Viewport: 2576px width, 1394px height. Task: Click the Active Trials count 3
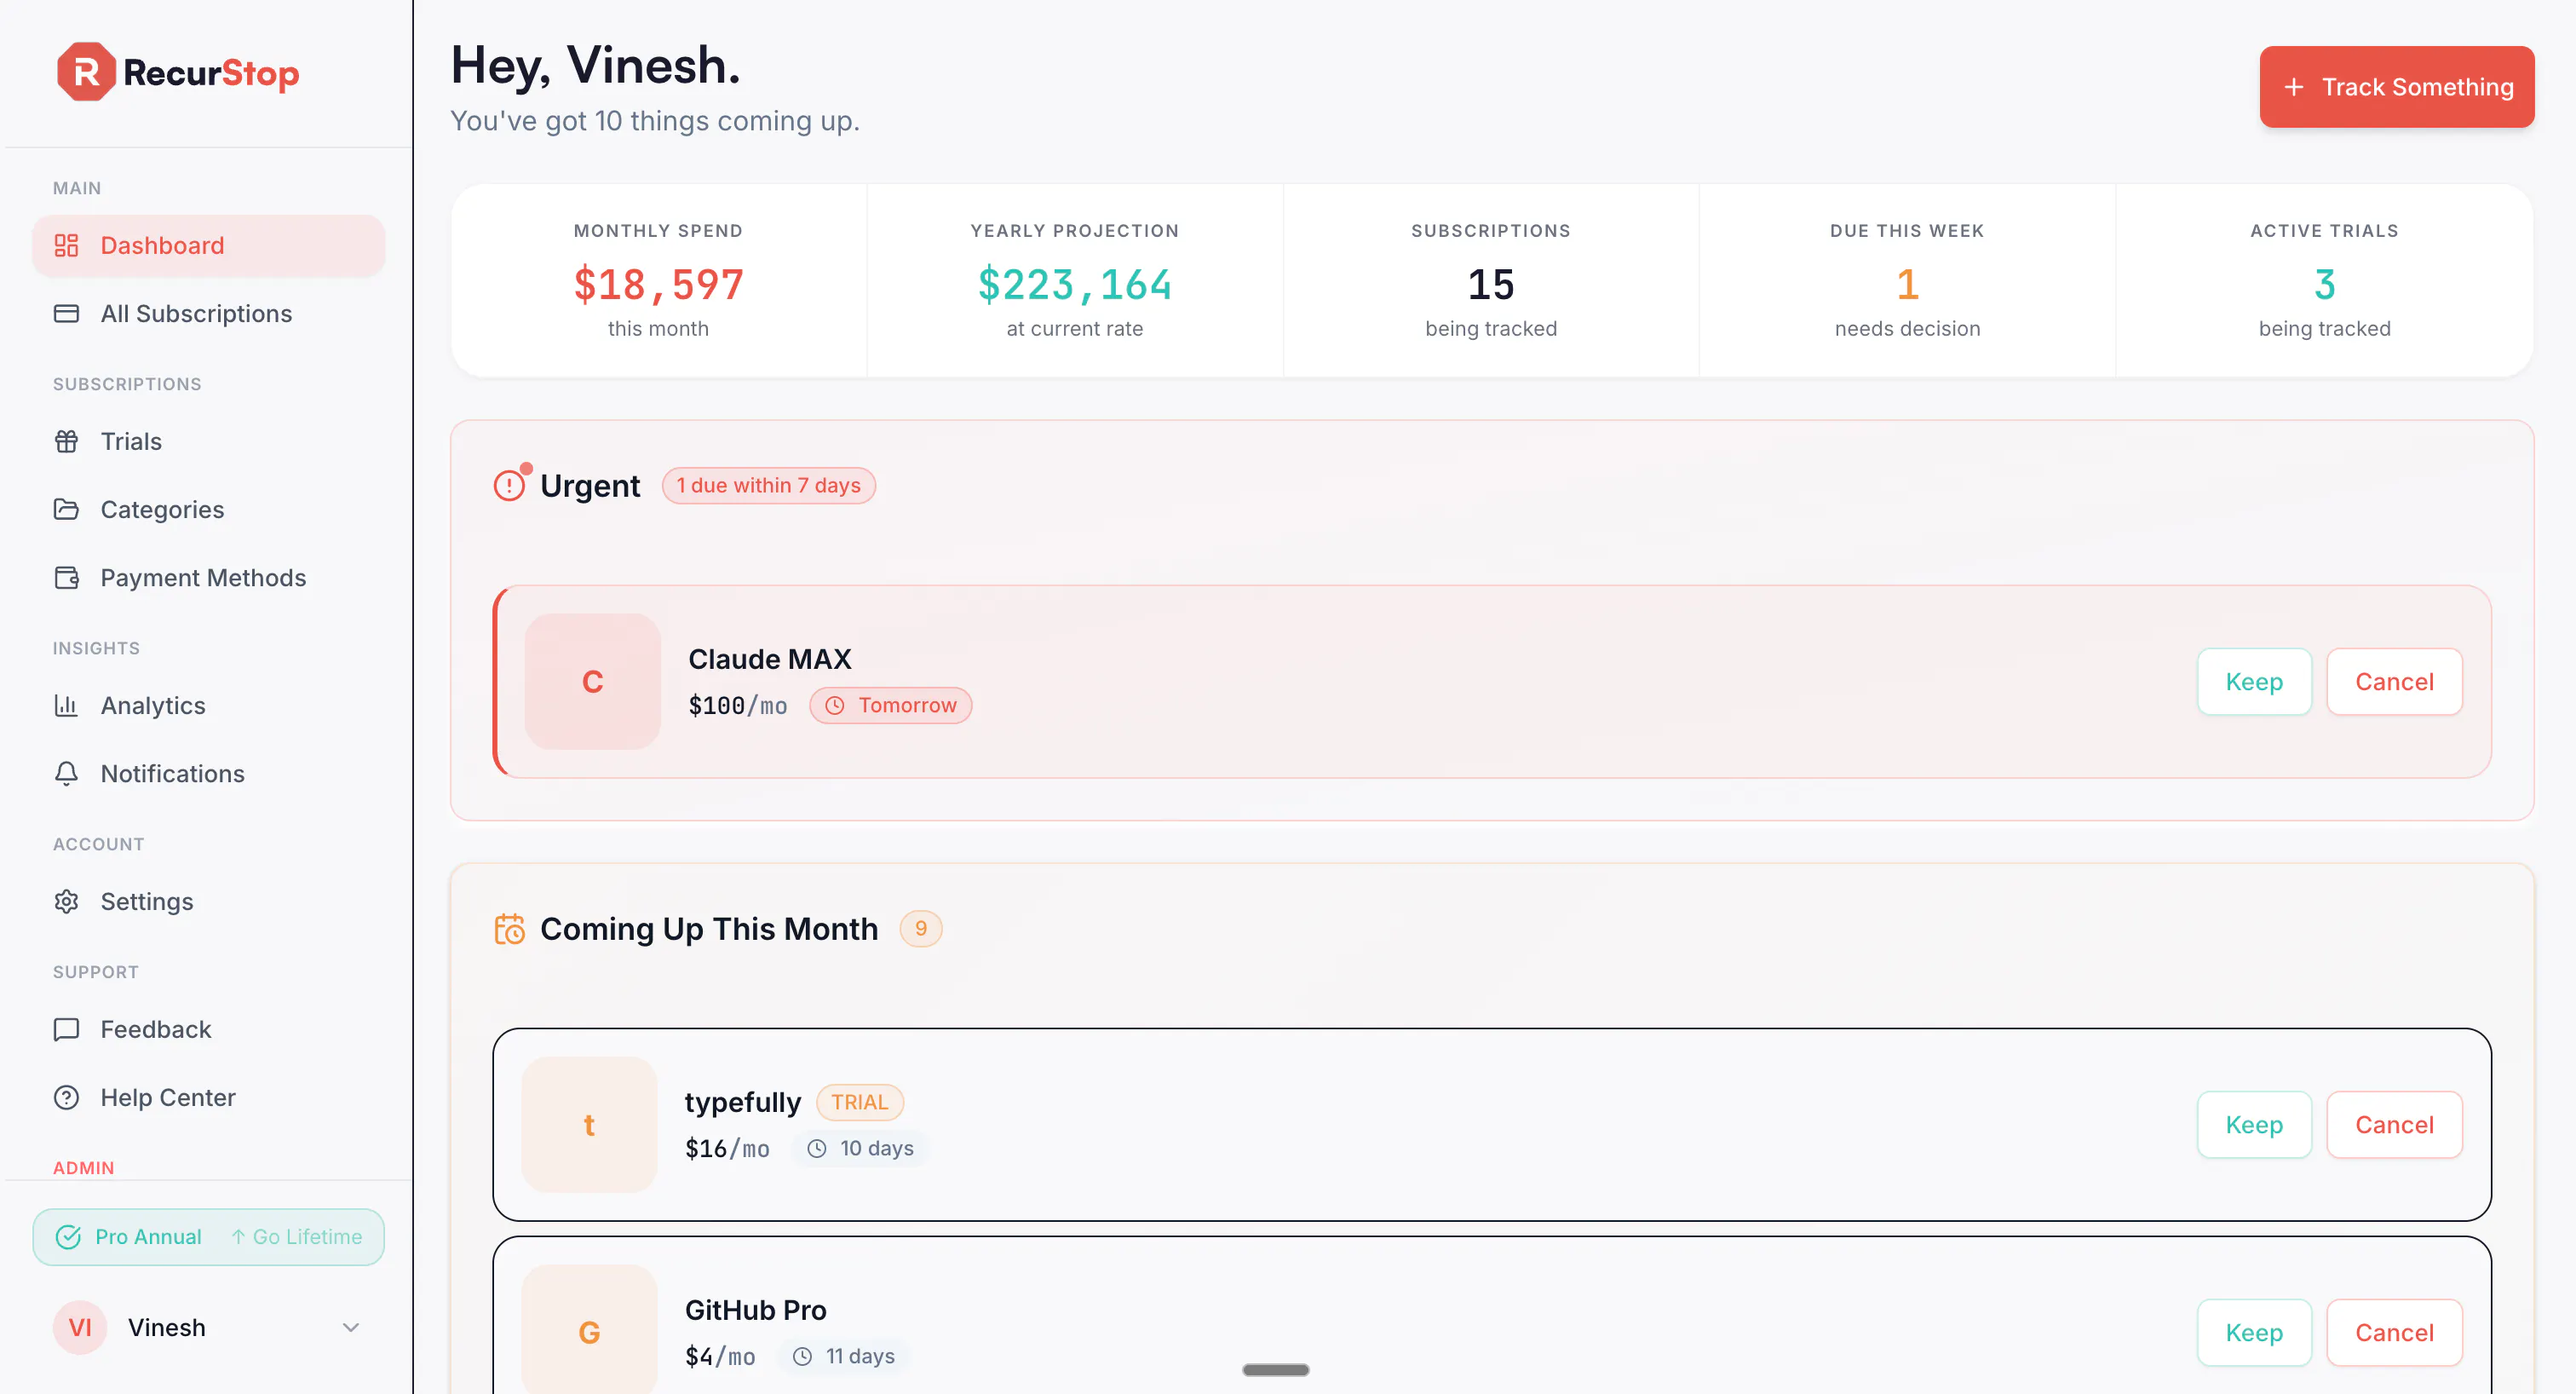pos(2324,284)
